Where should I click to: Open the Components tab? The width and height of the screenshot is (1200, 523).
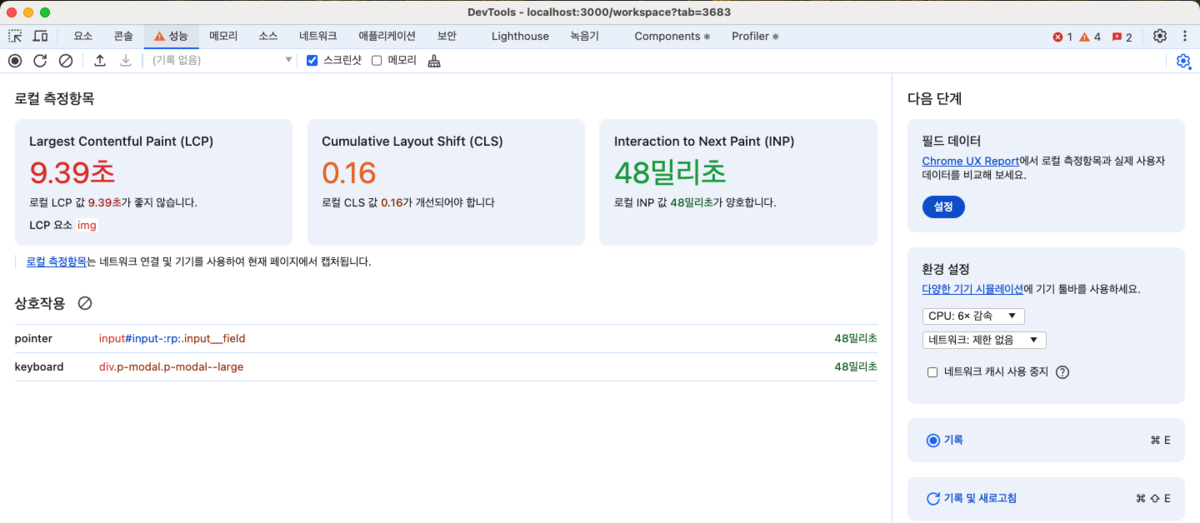[671, 36]
